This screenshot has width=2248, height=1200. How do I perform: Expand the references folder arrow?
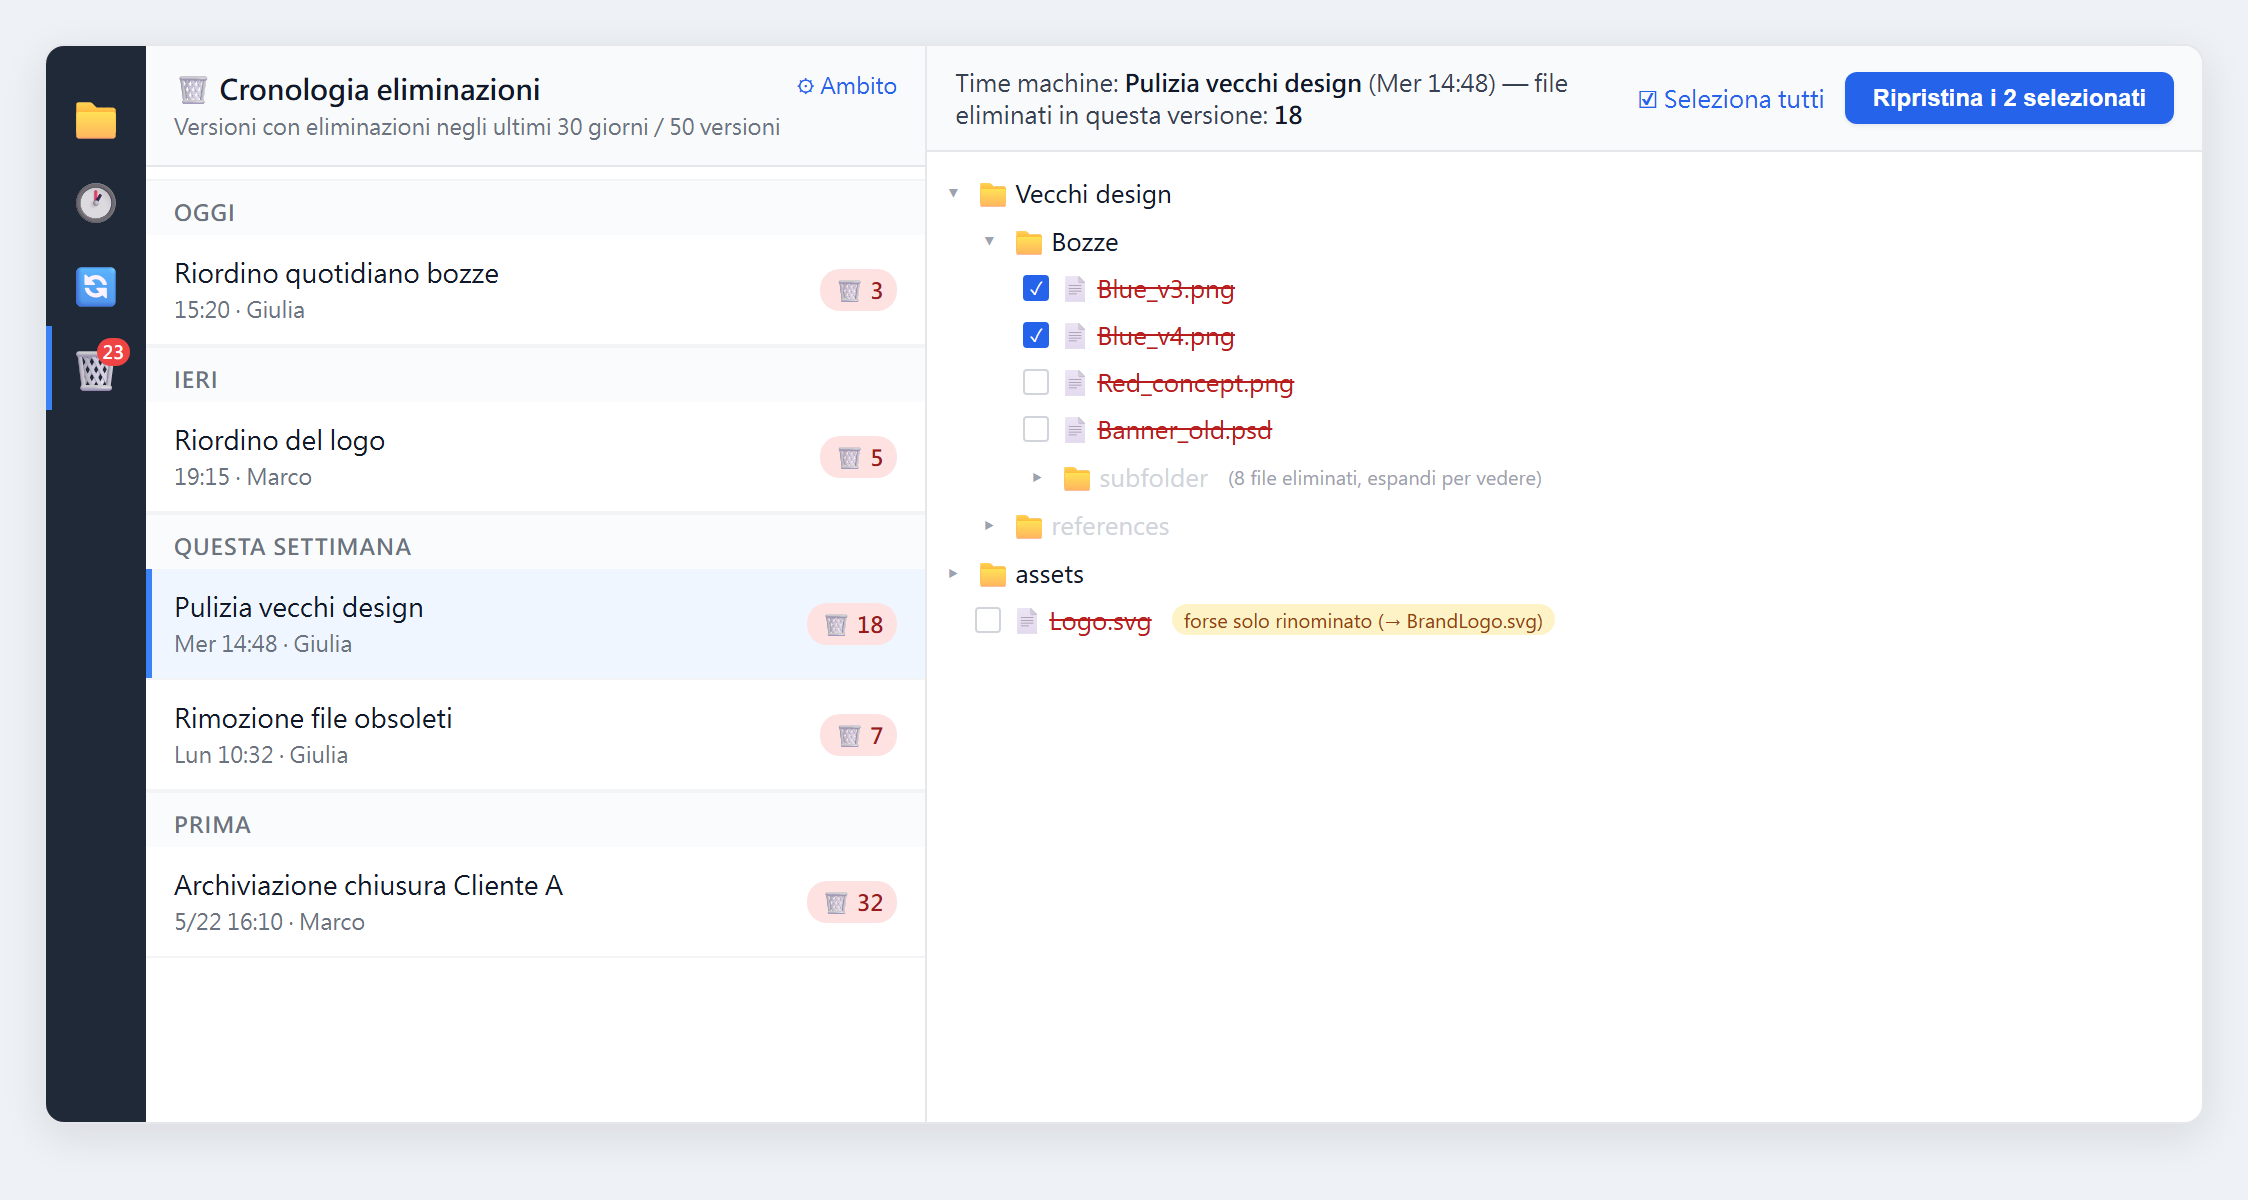989,525
